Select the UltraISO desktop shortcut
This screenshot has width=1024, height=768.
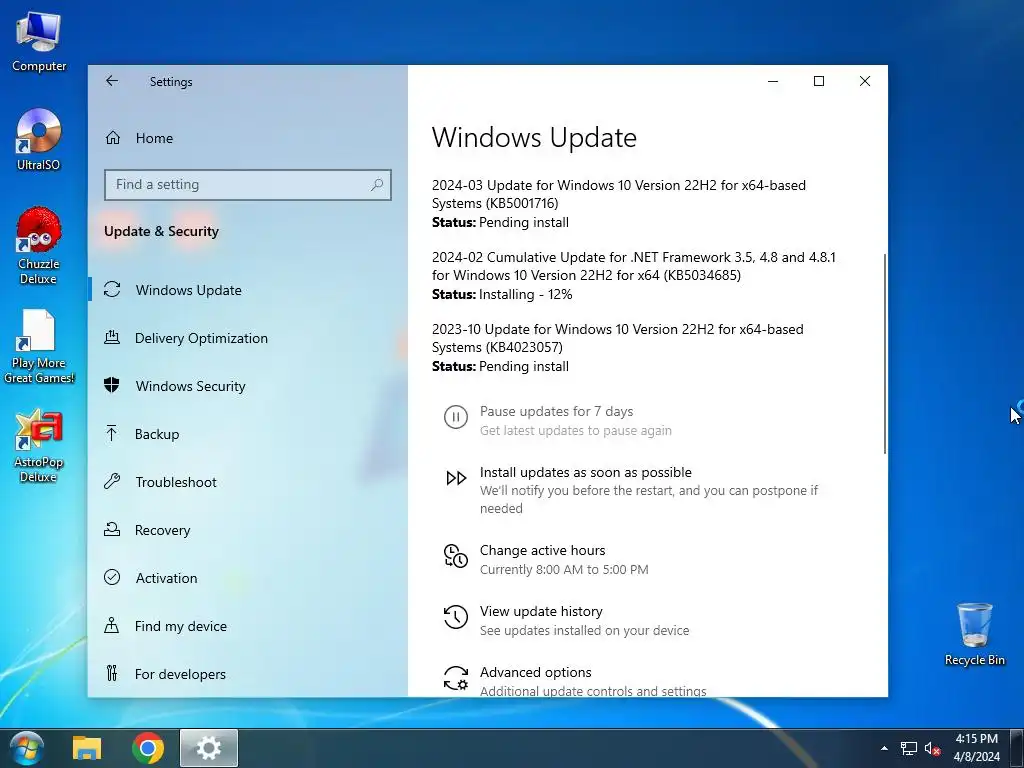(39, 140)
